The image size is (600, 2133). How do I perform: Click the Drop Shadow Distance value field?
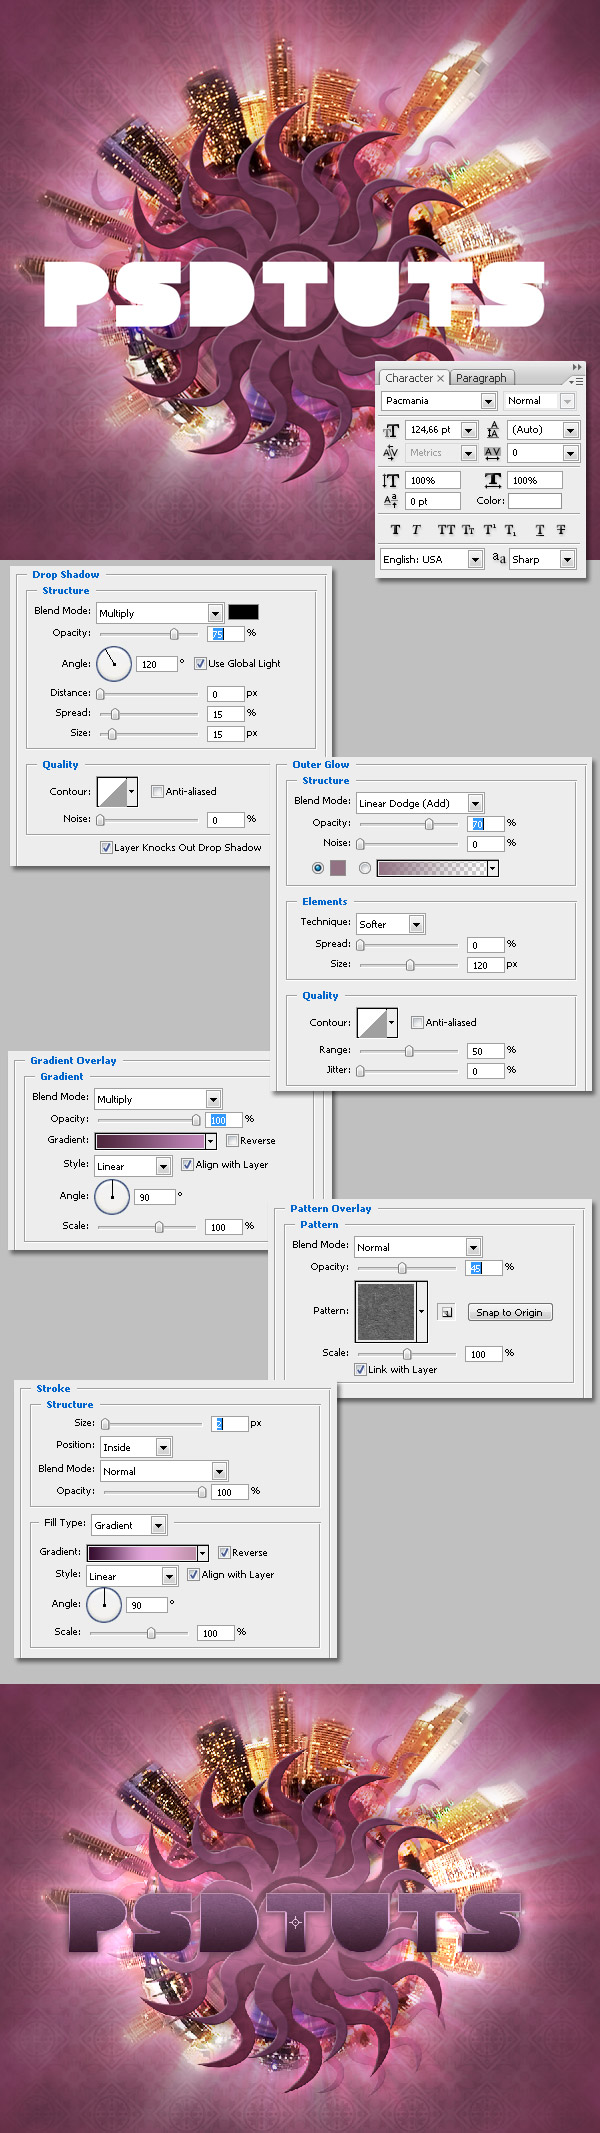(x=226, y=694)
